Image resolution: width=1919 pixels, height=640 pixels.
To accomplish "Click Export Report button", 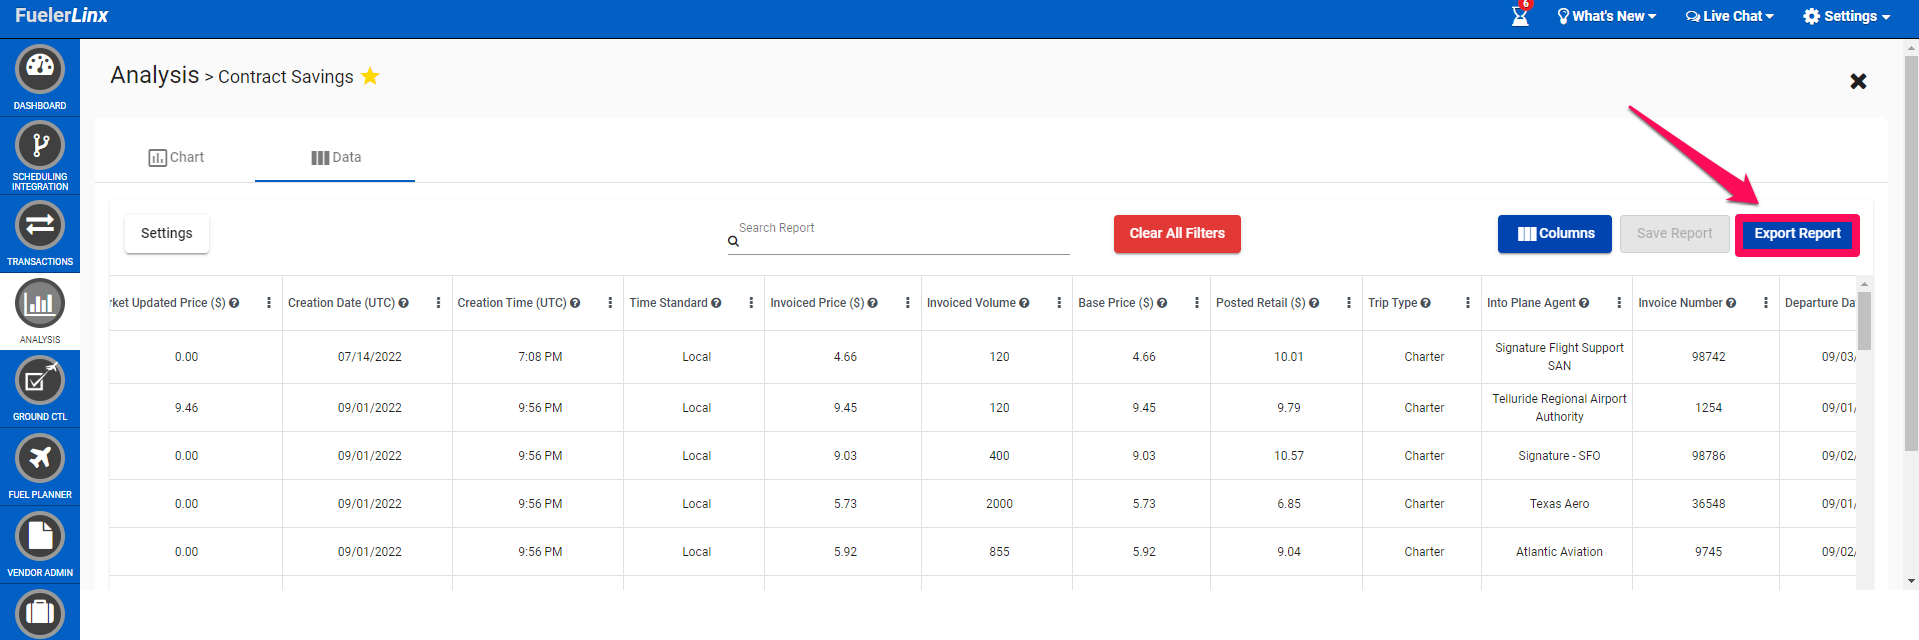I will coord(1797,234).
